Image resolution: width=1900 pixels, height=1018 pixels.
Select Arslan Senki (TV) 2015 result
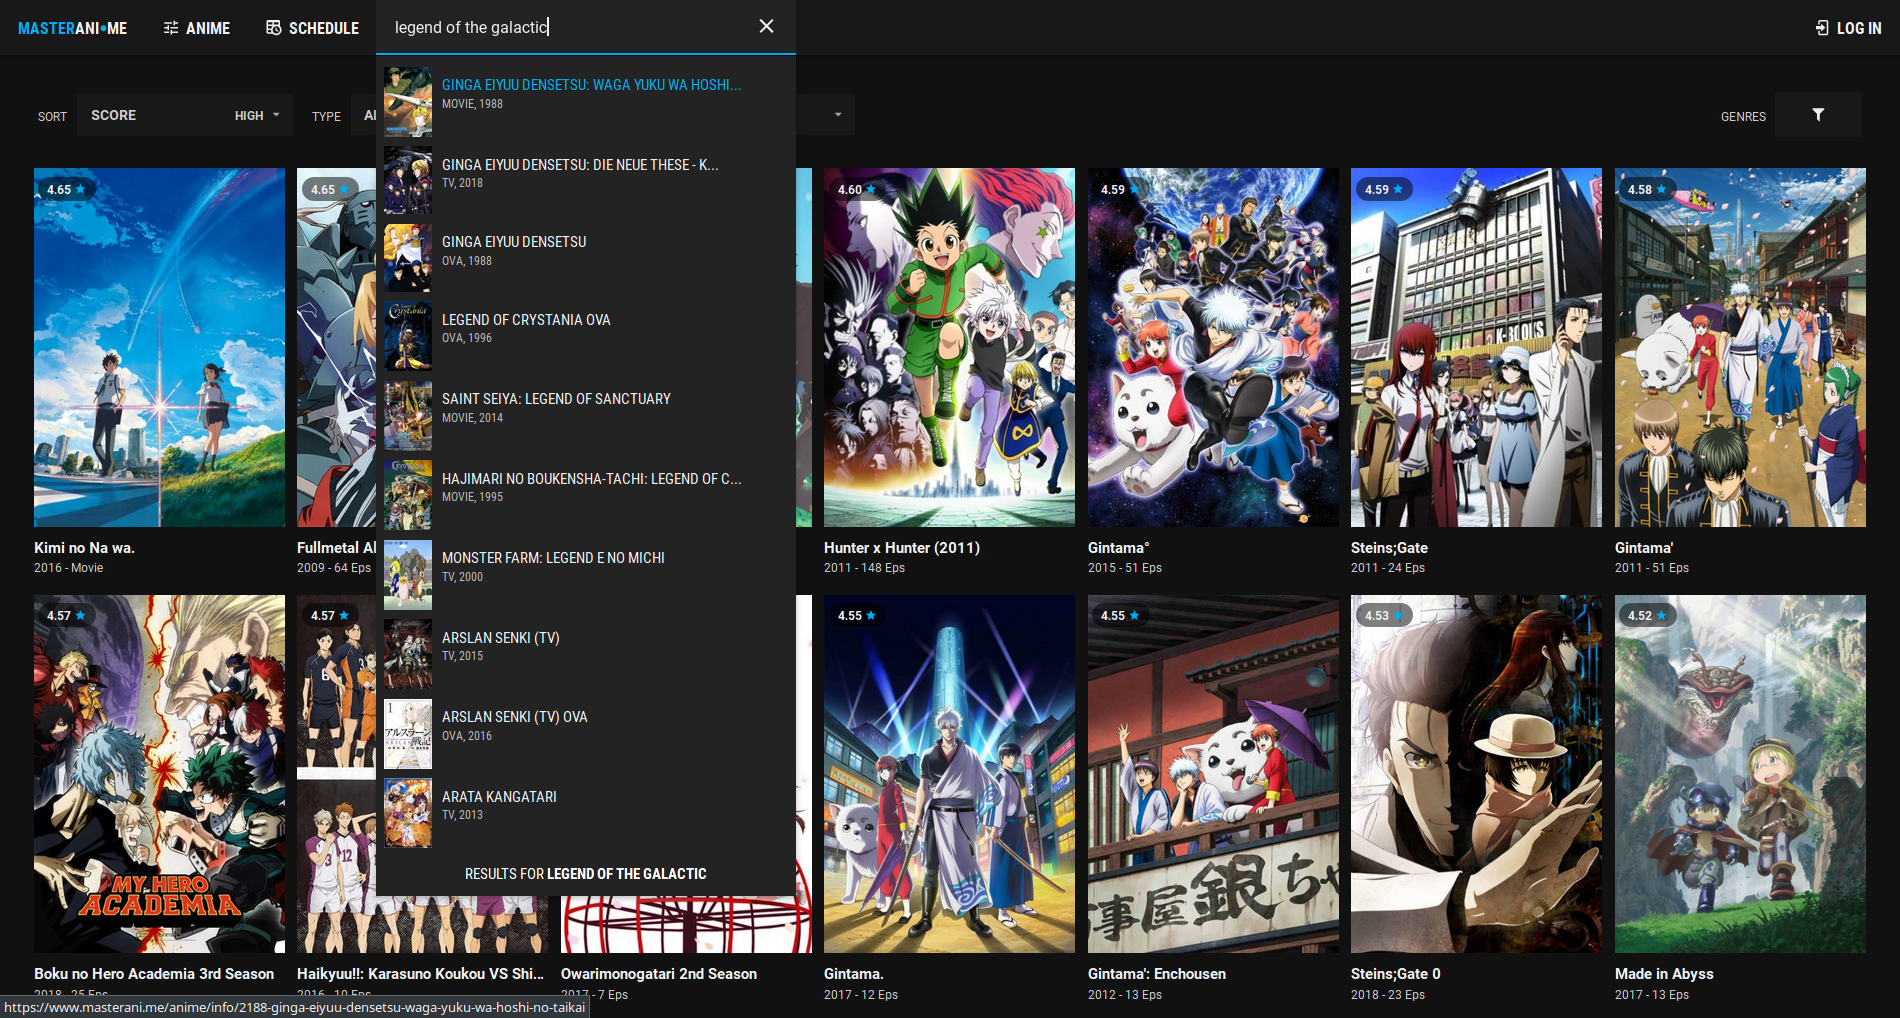[586, 654]
